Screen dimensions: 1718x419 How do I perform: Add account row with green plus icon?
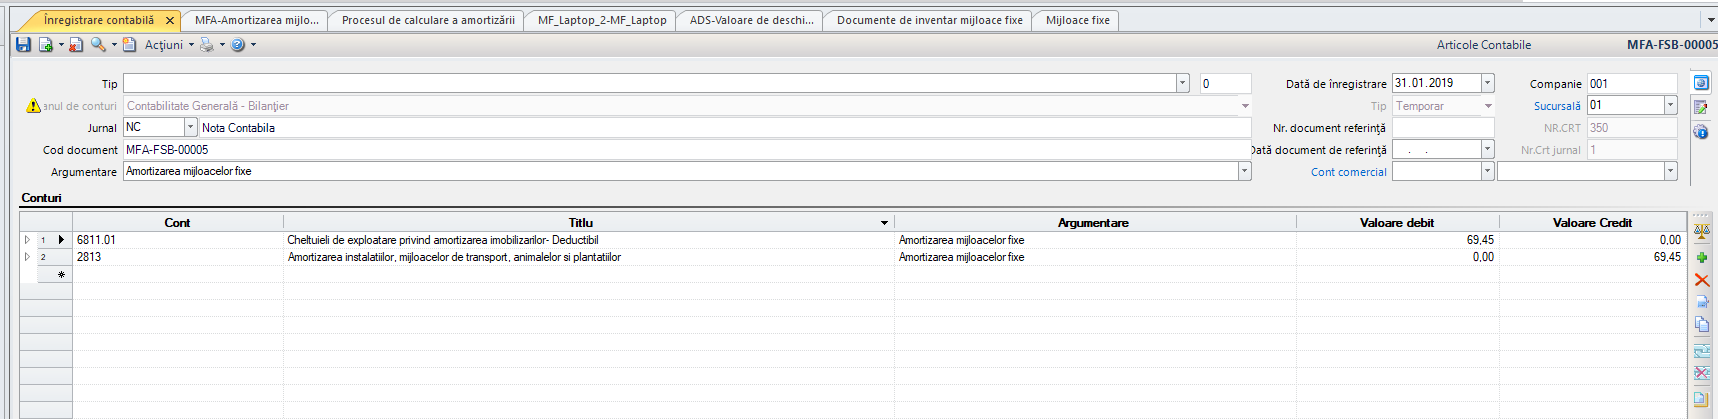pyautogui.click(x=1702, y=257)
